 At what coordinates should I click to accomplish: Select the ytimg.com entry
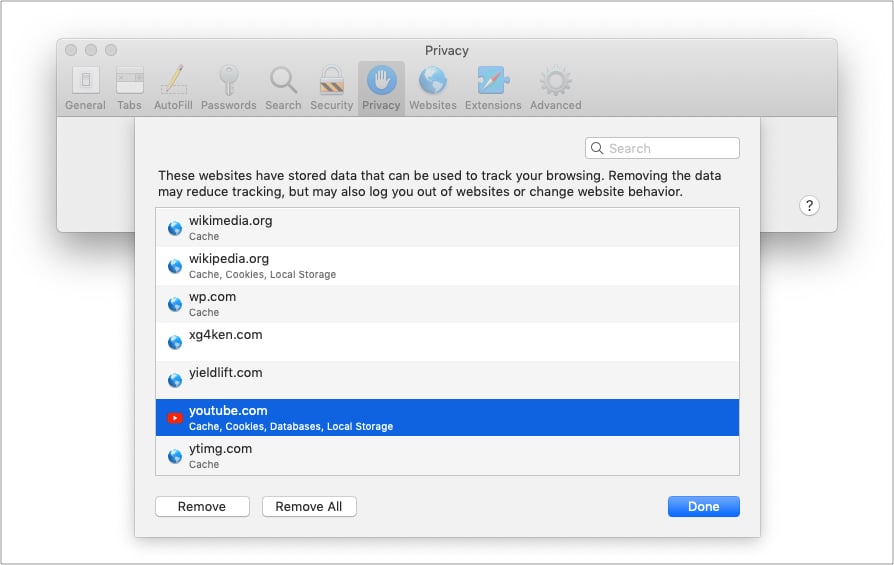(448, 456)
